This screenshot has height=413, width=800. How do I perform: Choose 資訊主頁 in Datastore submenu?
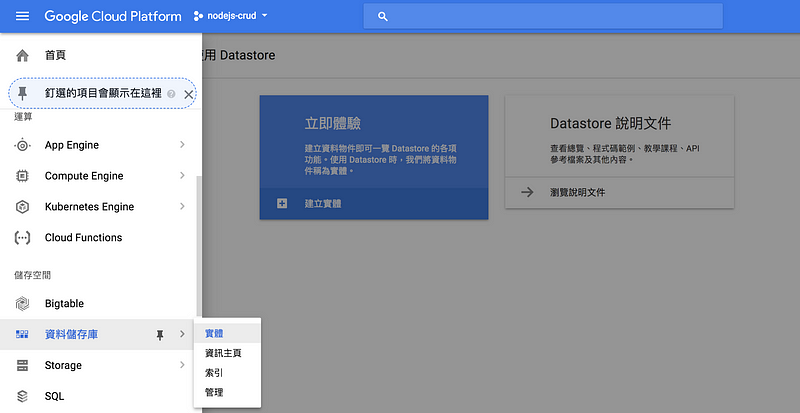tap(227, 353)
